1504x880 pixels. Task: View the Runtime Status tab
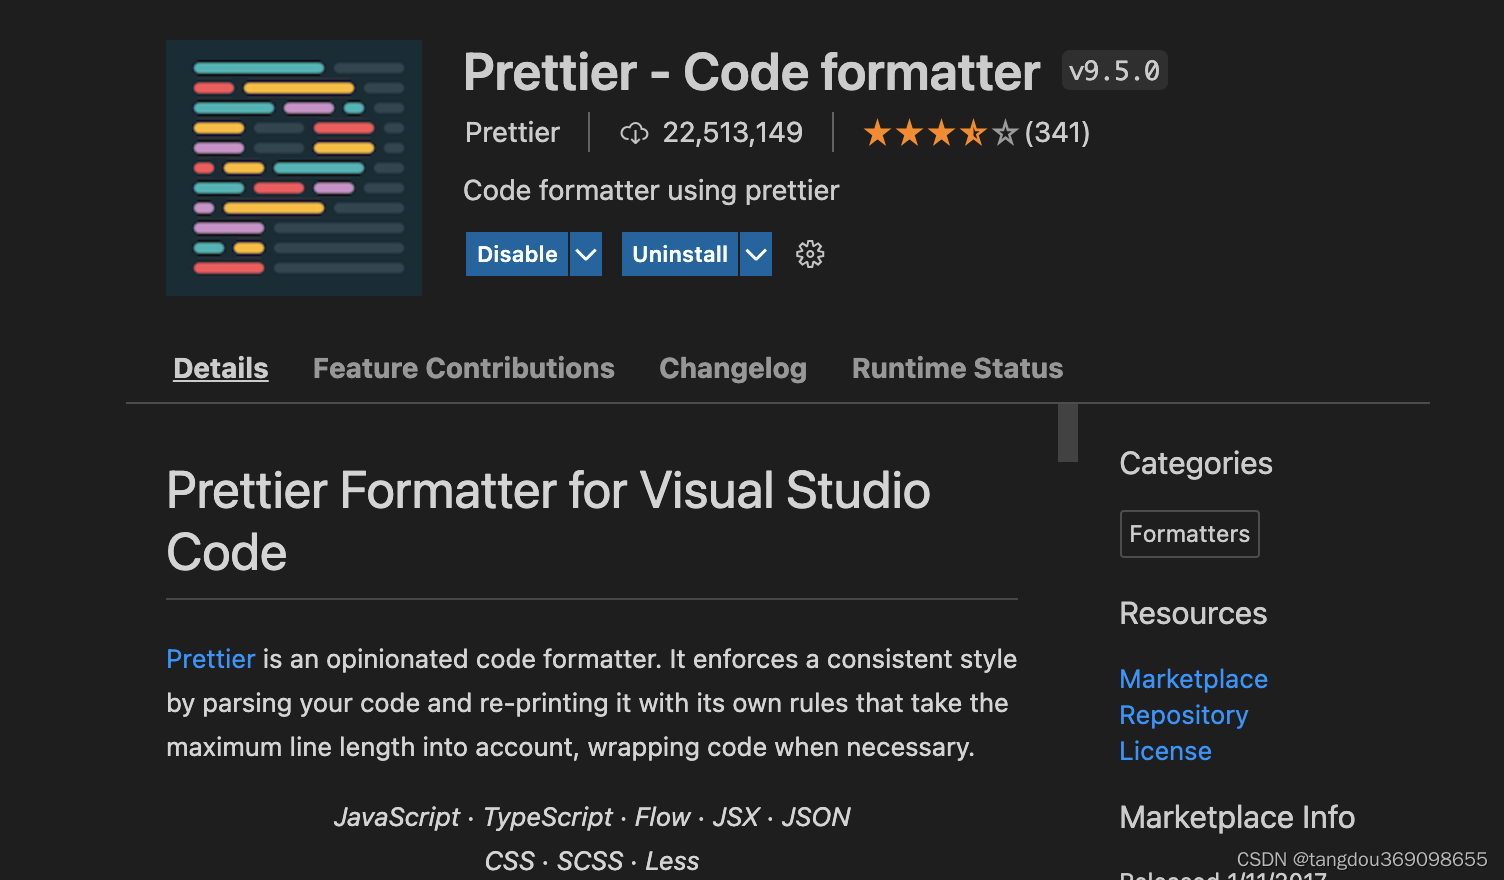tap(956, 368)
